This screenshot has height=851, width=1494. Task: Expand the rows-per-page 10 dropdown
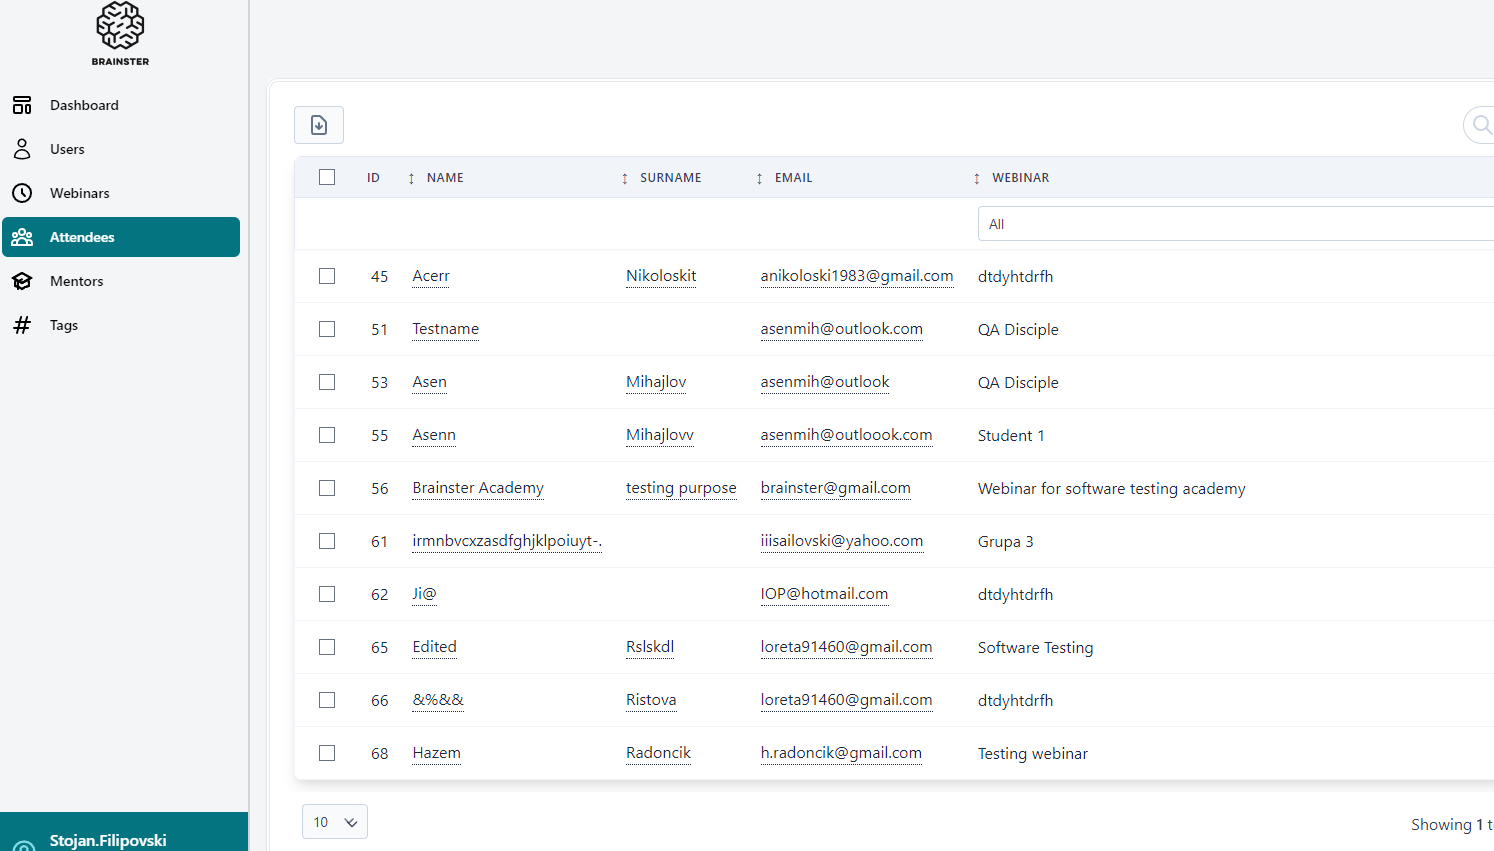[x=334, y=822]
